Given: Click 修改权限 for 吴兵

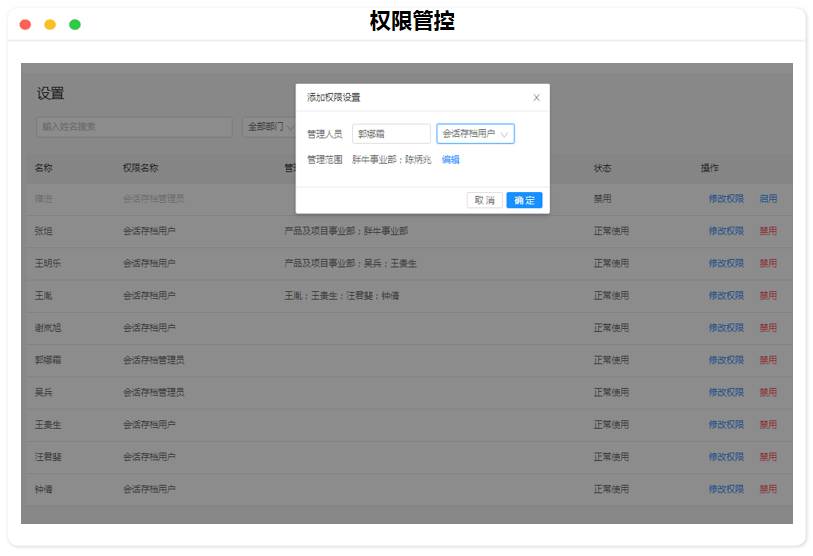Looking at the screenshot, I should tap(726, 392).
